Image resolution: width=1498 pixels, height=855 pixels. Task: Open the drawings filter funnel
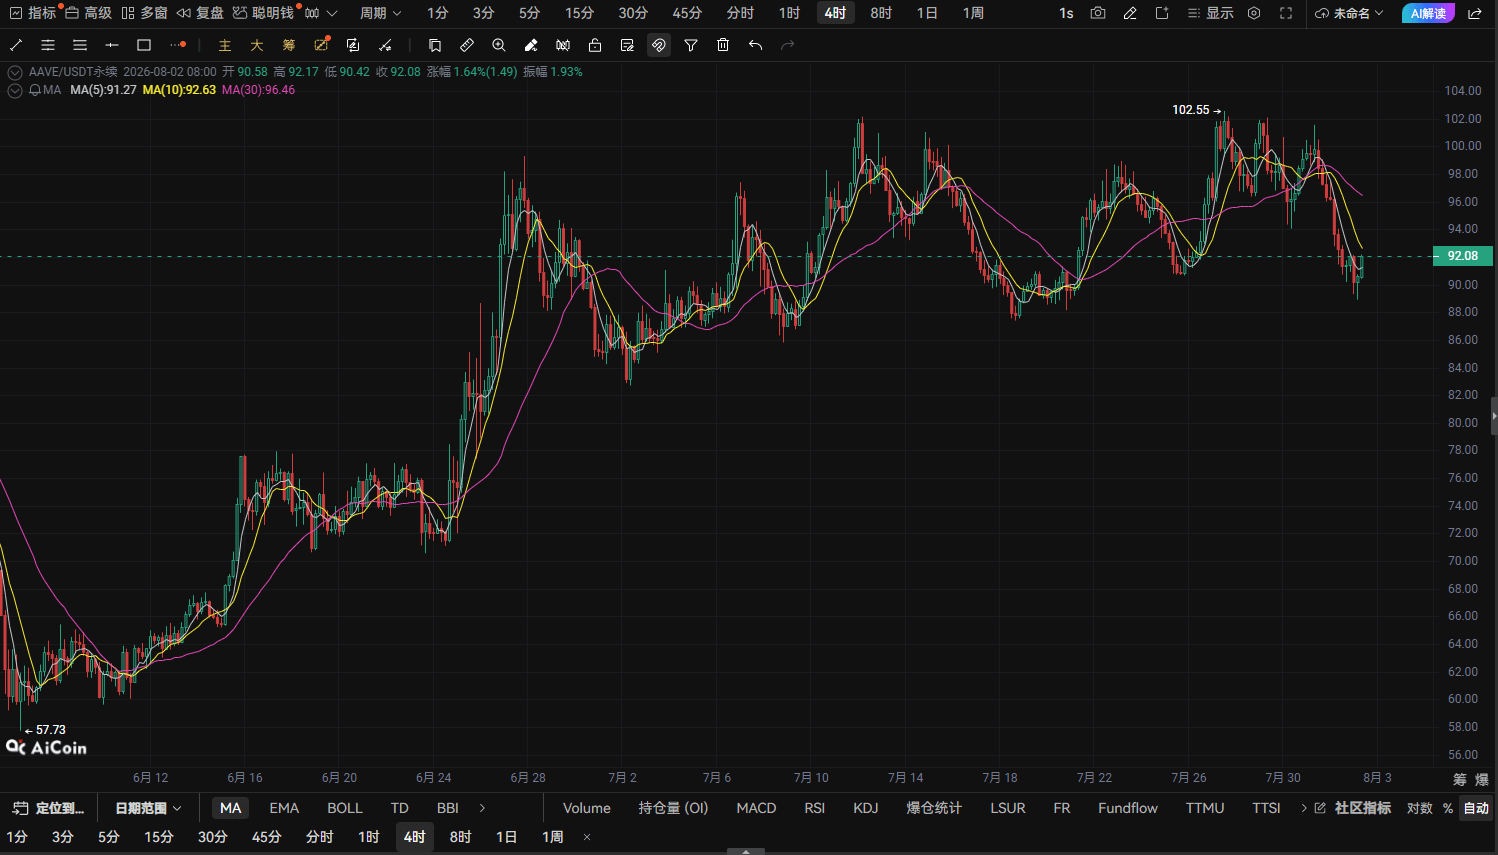tap(691, 45)
